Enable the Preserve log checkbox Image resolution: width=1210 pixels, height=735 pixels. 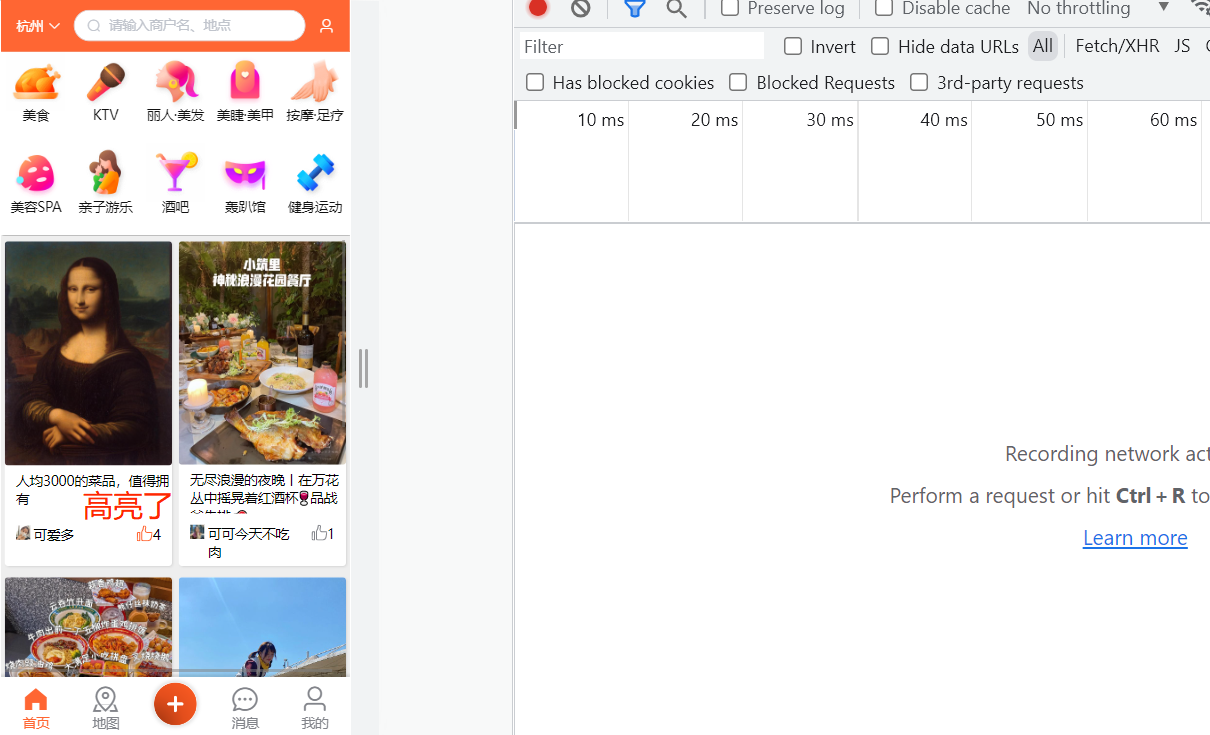click(730, 8)
